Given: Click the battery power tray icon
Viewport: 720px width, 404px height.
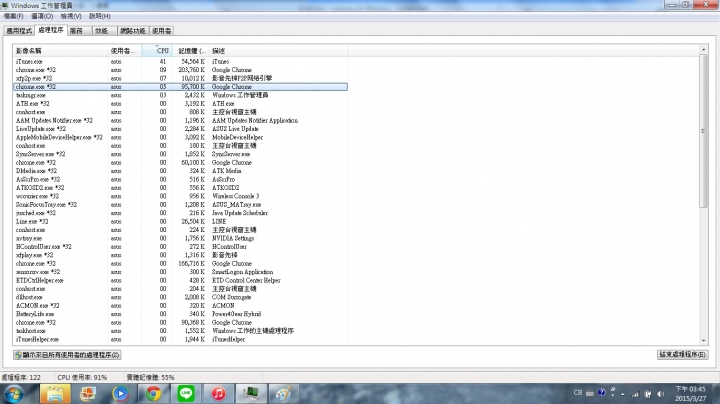Looking at the screenshot, I should [648, 394].
